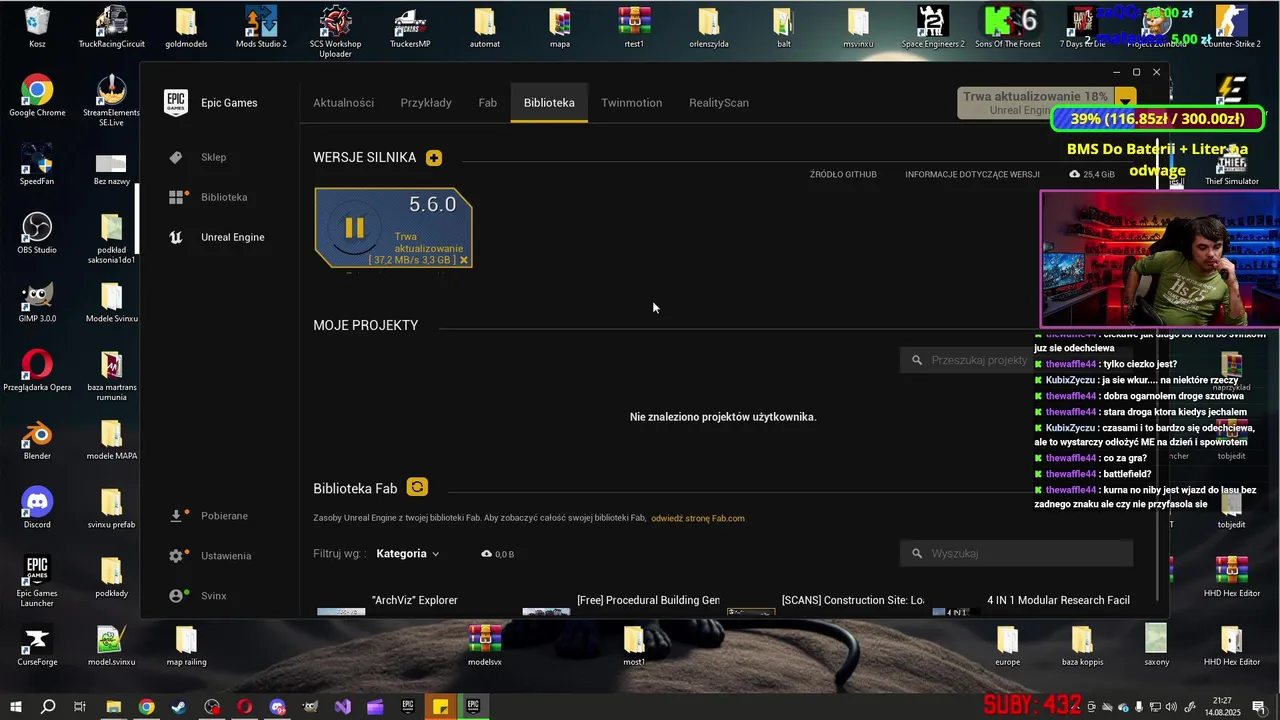The width and height of the screenshot is (1280, 720).
Task: Switch to the Aktualności tab
Action: tap(343, 103)
